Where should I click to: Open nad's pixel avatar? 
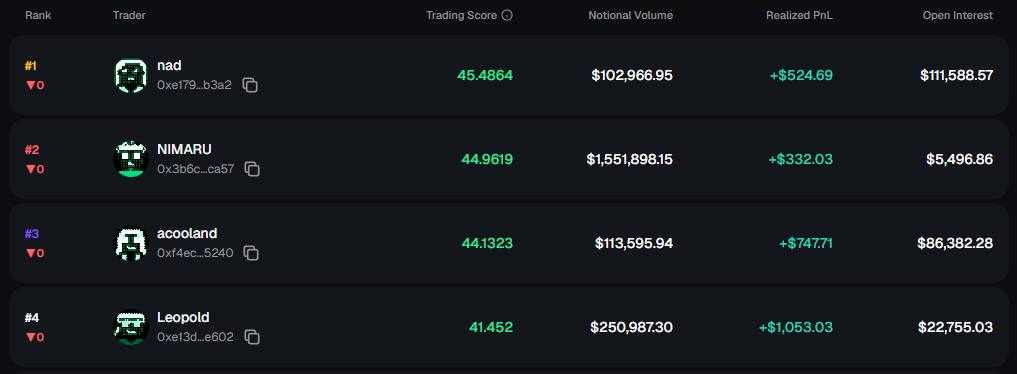pos(131,76)
